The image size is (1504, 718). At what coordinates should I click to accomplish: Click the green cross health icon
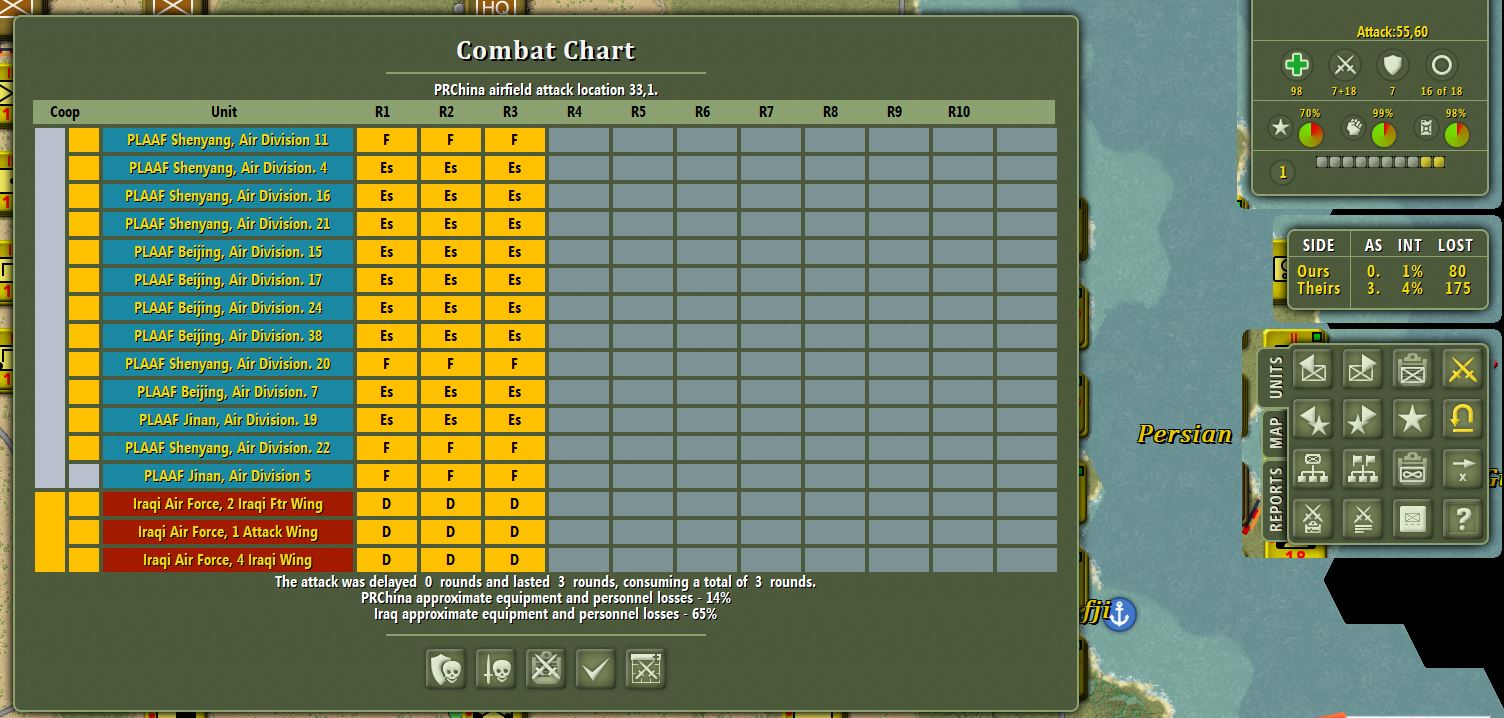click(1297, 66)
